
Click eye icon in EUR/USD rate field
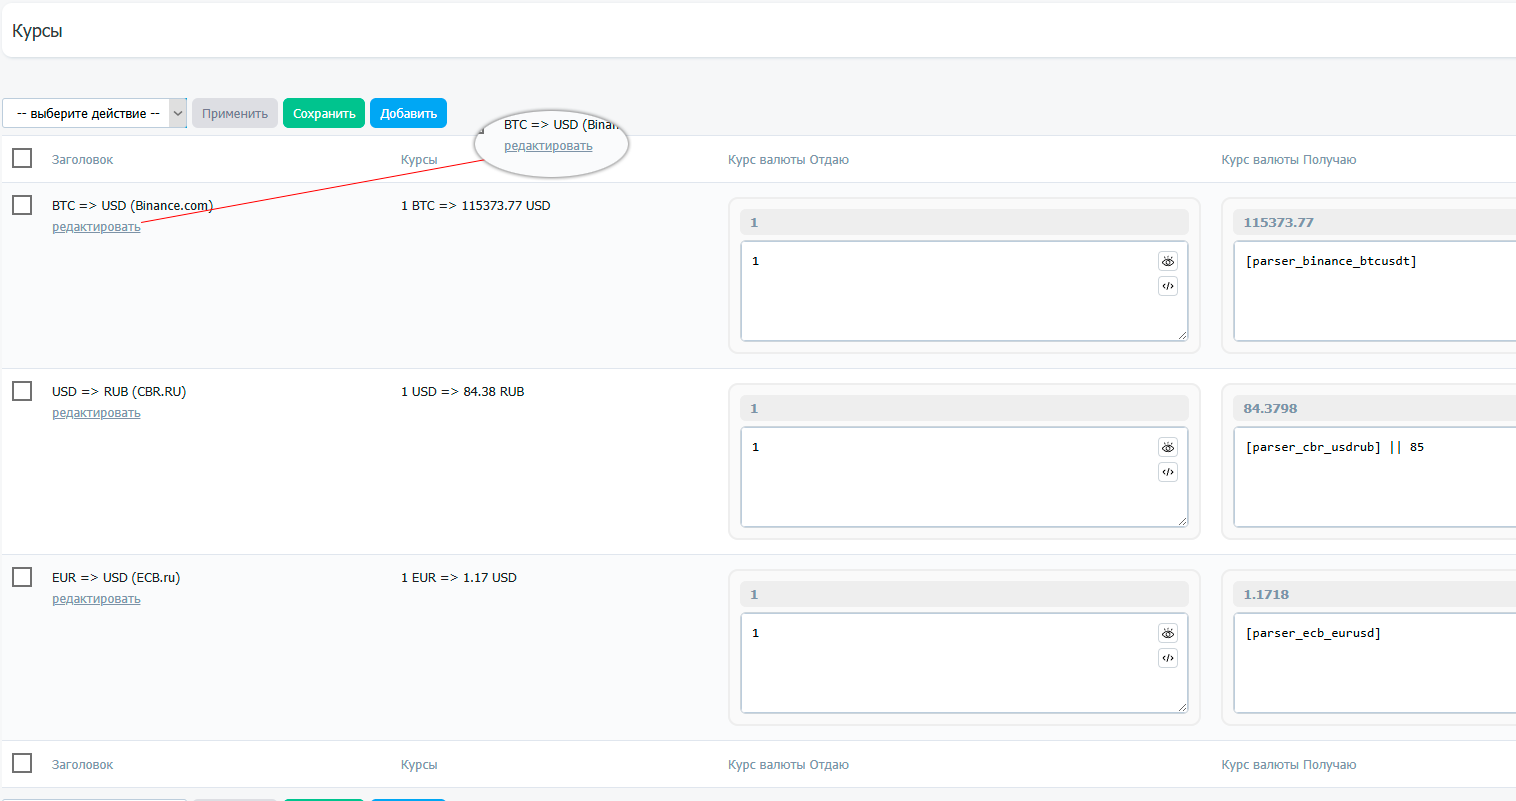(1167, 633)
